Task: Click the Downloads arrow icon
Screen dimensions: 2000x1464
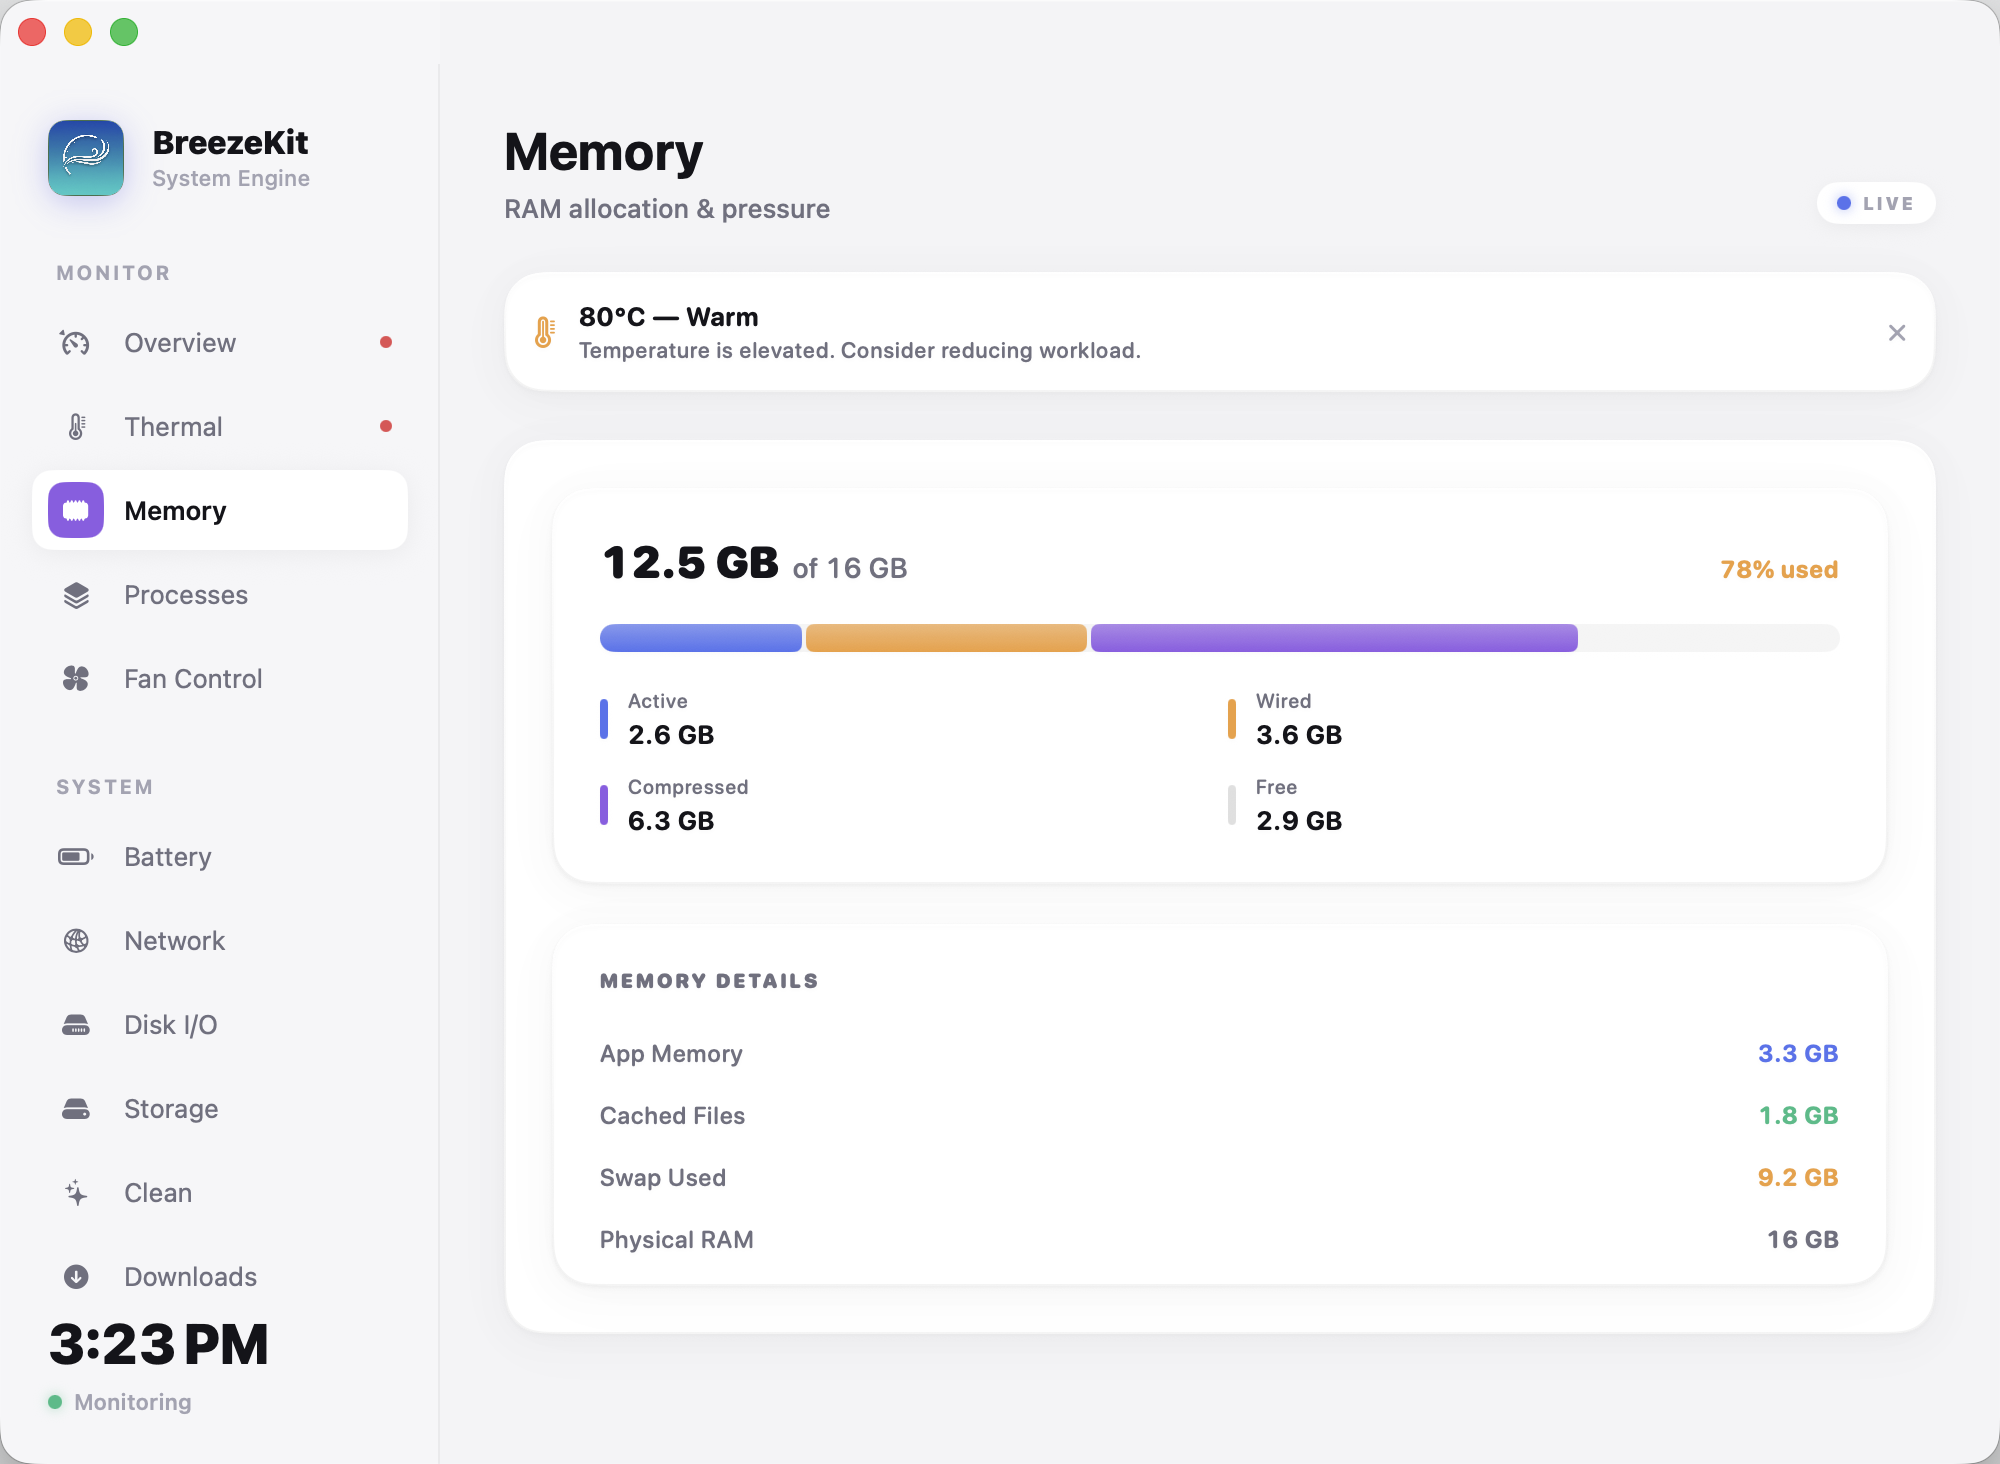Action: (76, 1277)
